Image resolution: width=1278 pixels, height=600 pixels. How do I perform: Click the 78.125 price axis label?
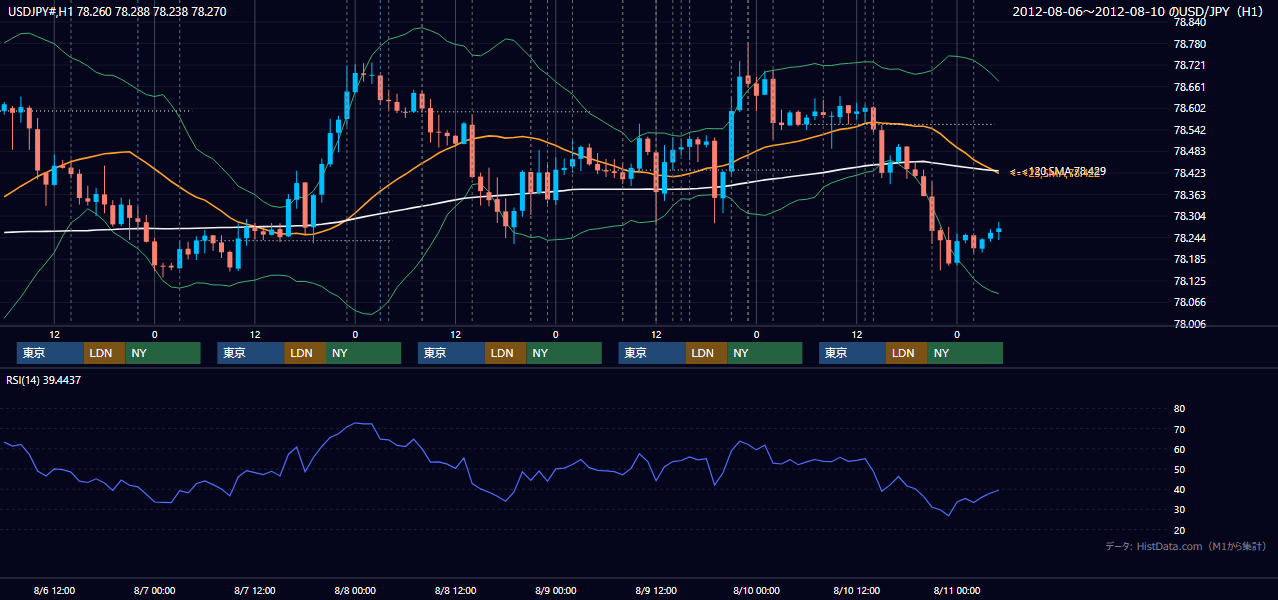click(1190, 281)
